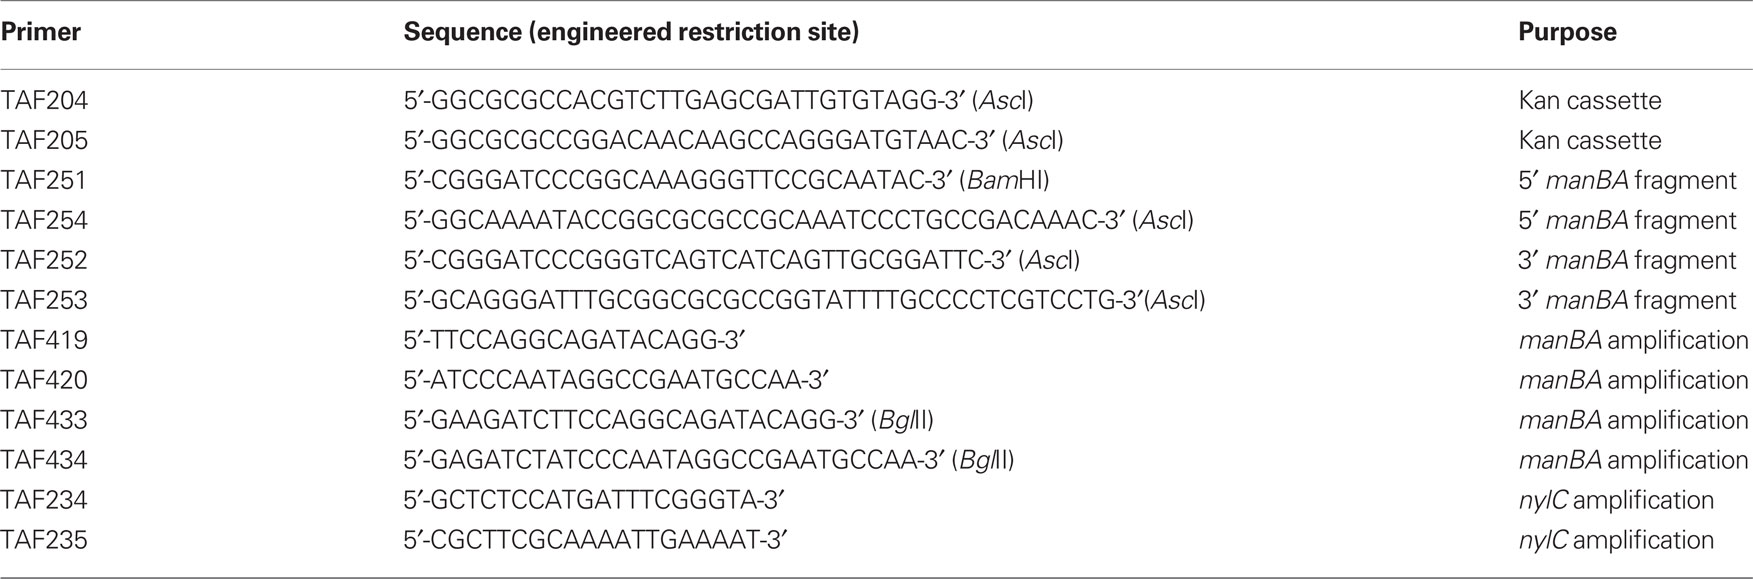
Task: Click the TAF254 sequence cell
Action: click(799, 221)
